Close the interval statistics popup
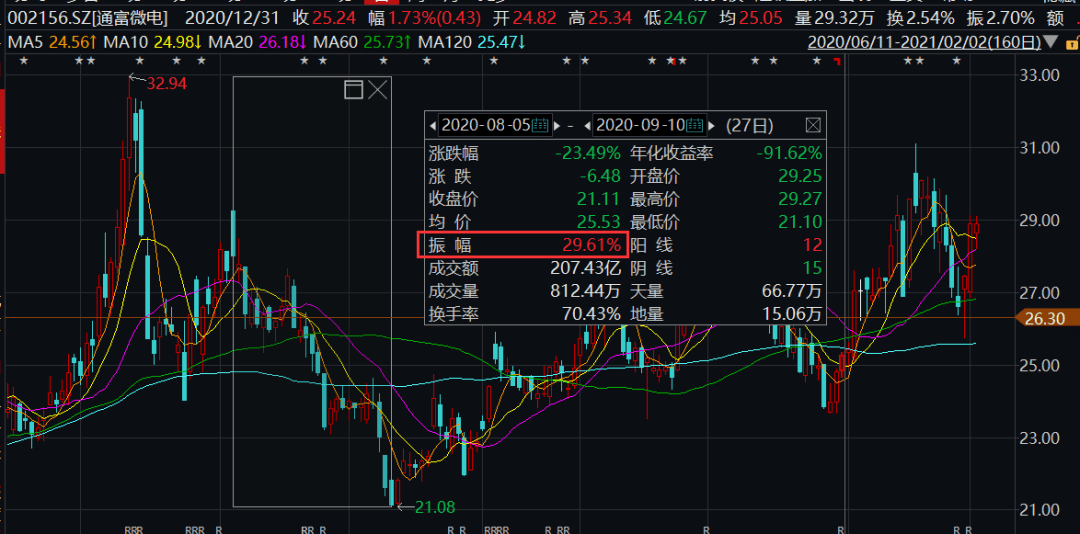Image resolution: width=1080 pixels, height=534 pixels. coord(813,125)
